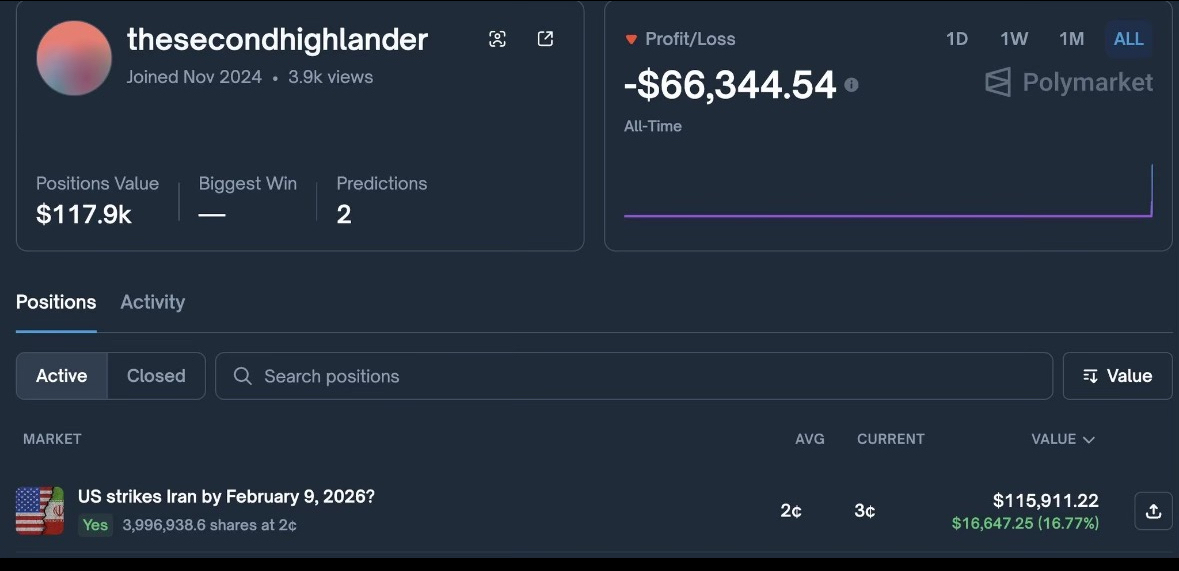Select the ALL time range
This screenshot has height=571, width=1179.
point(1128,39)
